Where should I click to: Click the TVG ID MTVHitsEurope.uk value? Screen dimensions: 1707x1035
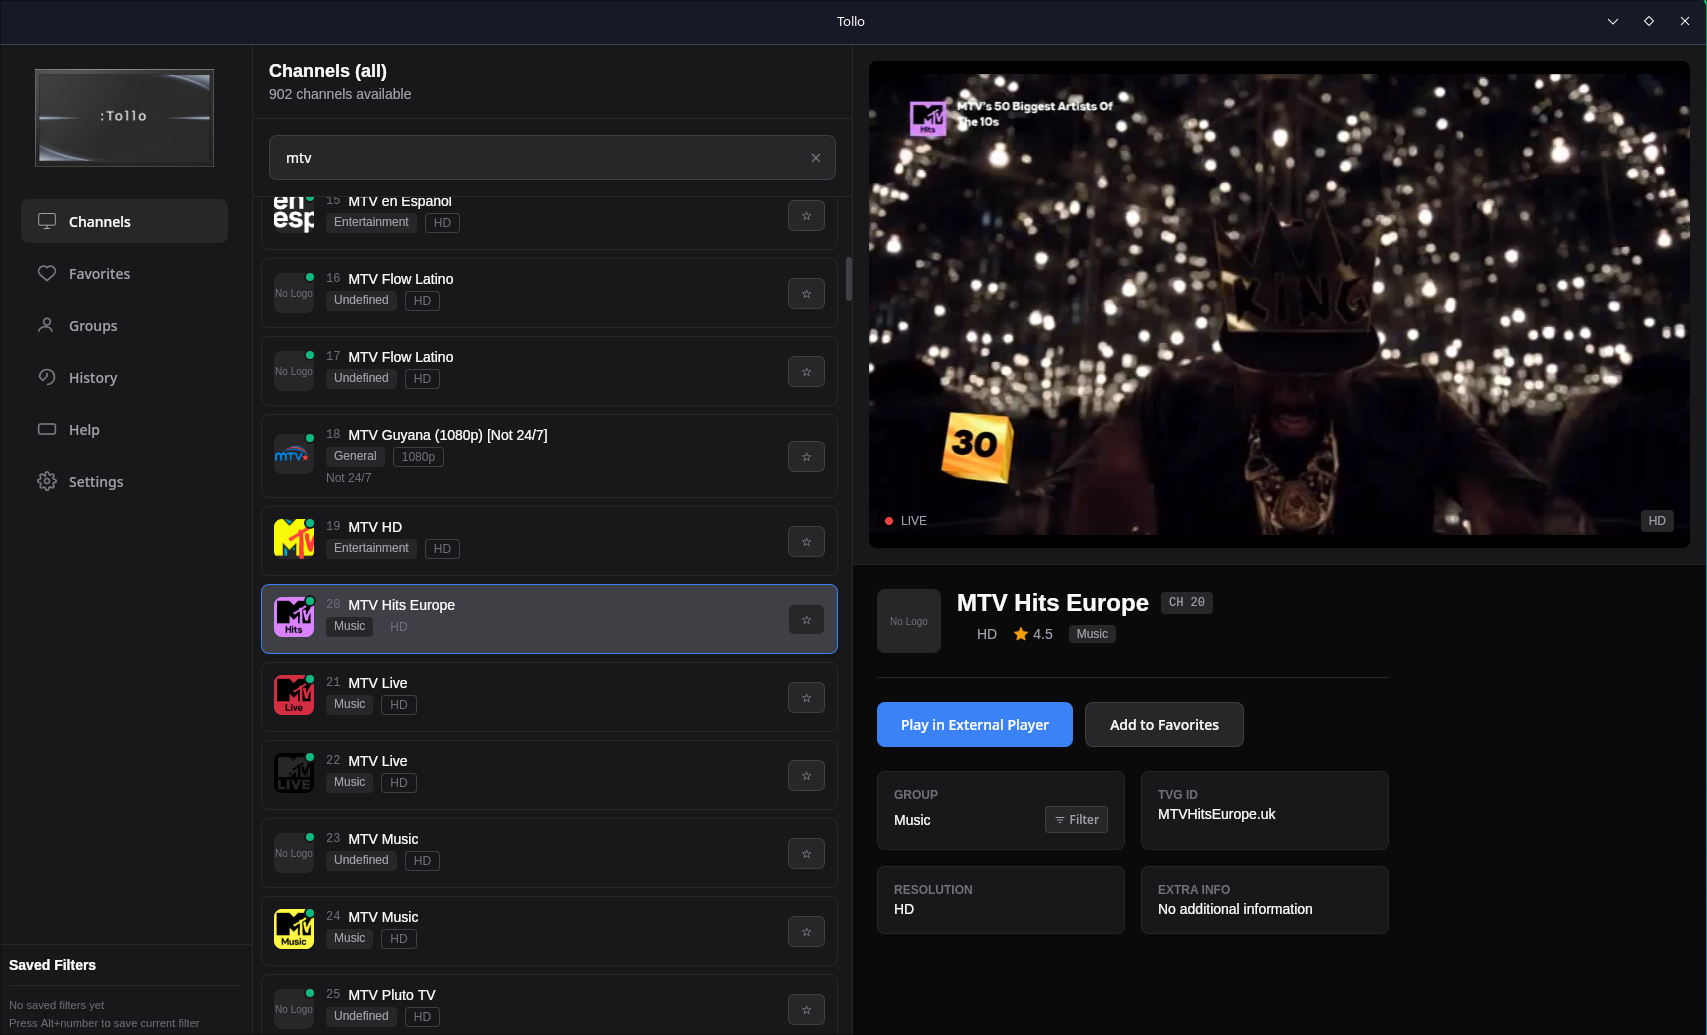tap(1217, 814)
